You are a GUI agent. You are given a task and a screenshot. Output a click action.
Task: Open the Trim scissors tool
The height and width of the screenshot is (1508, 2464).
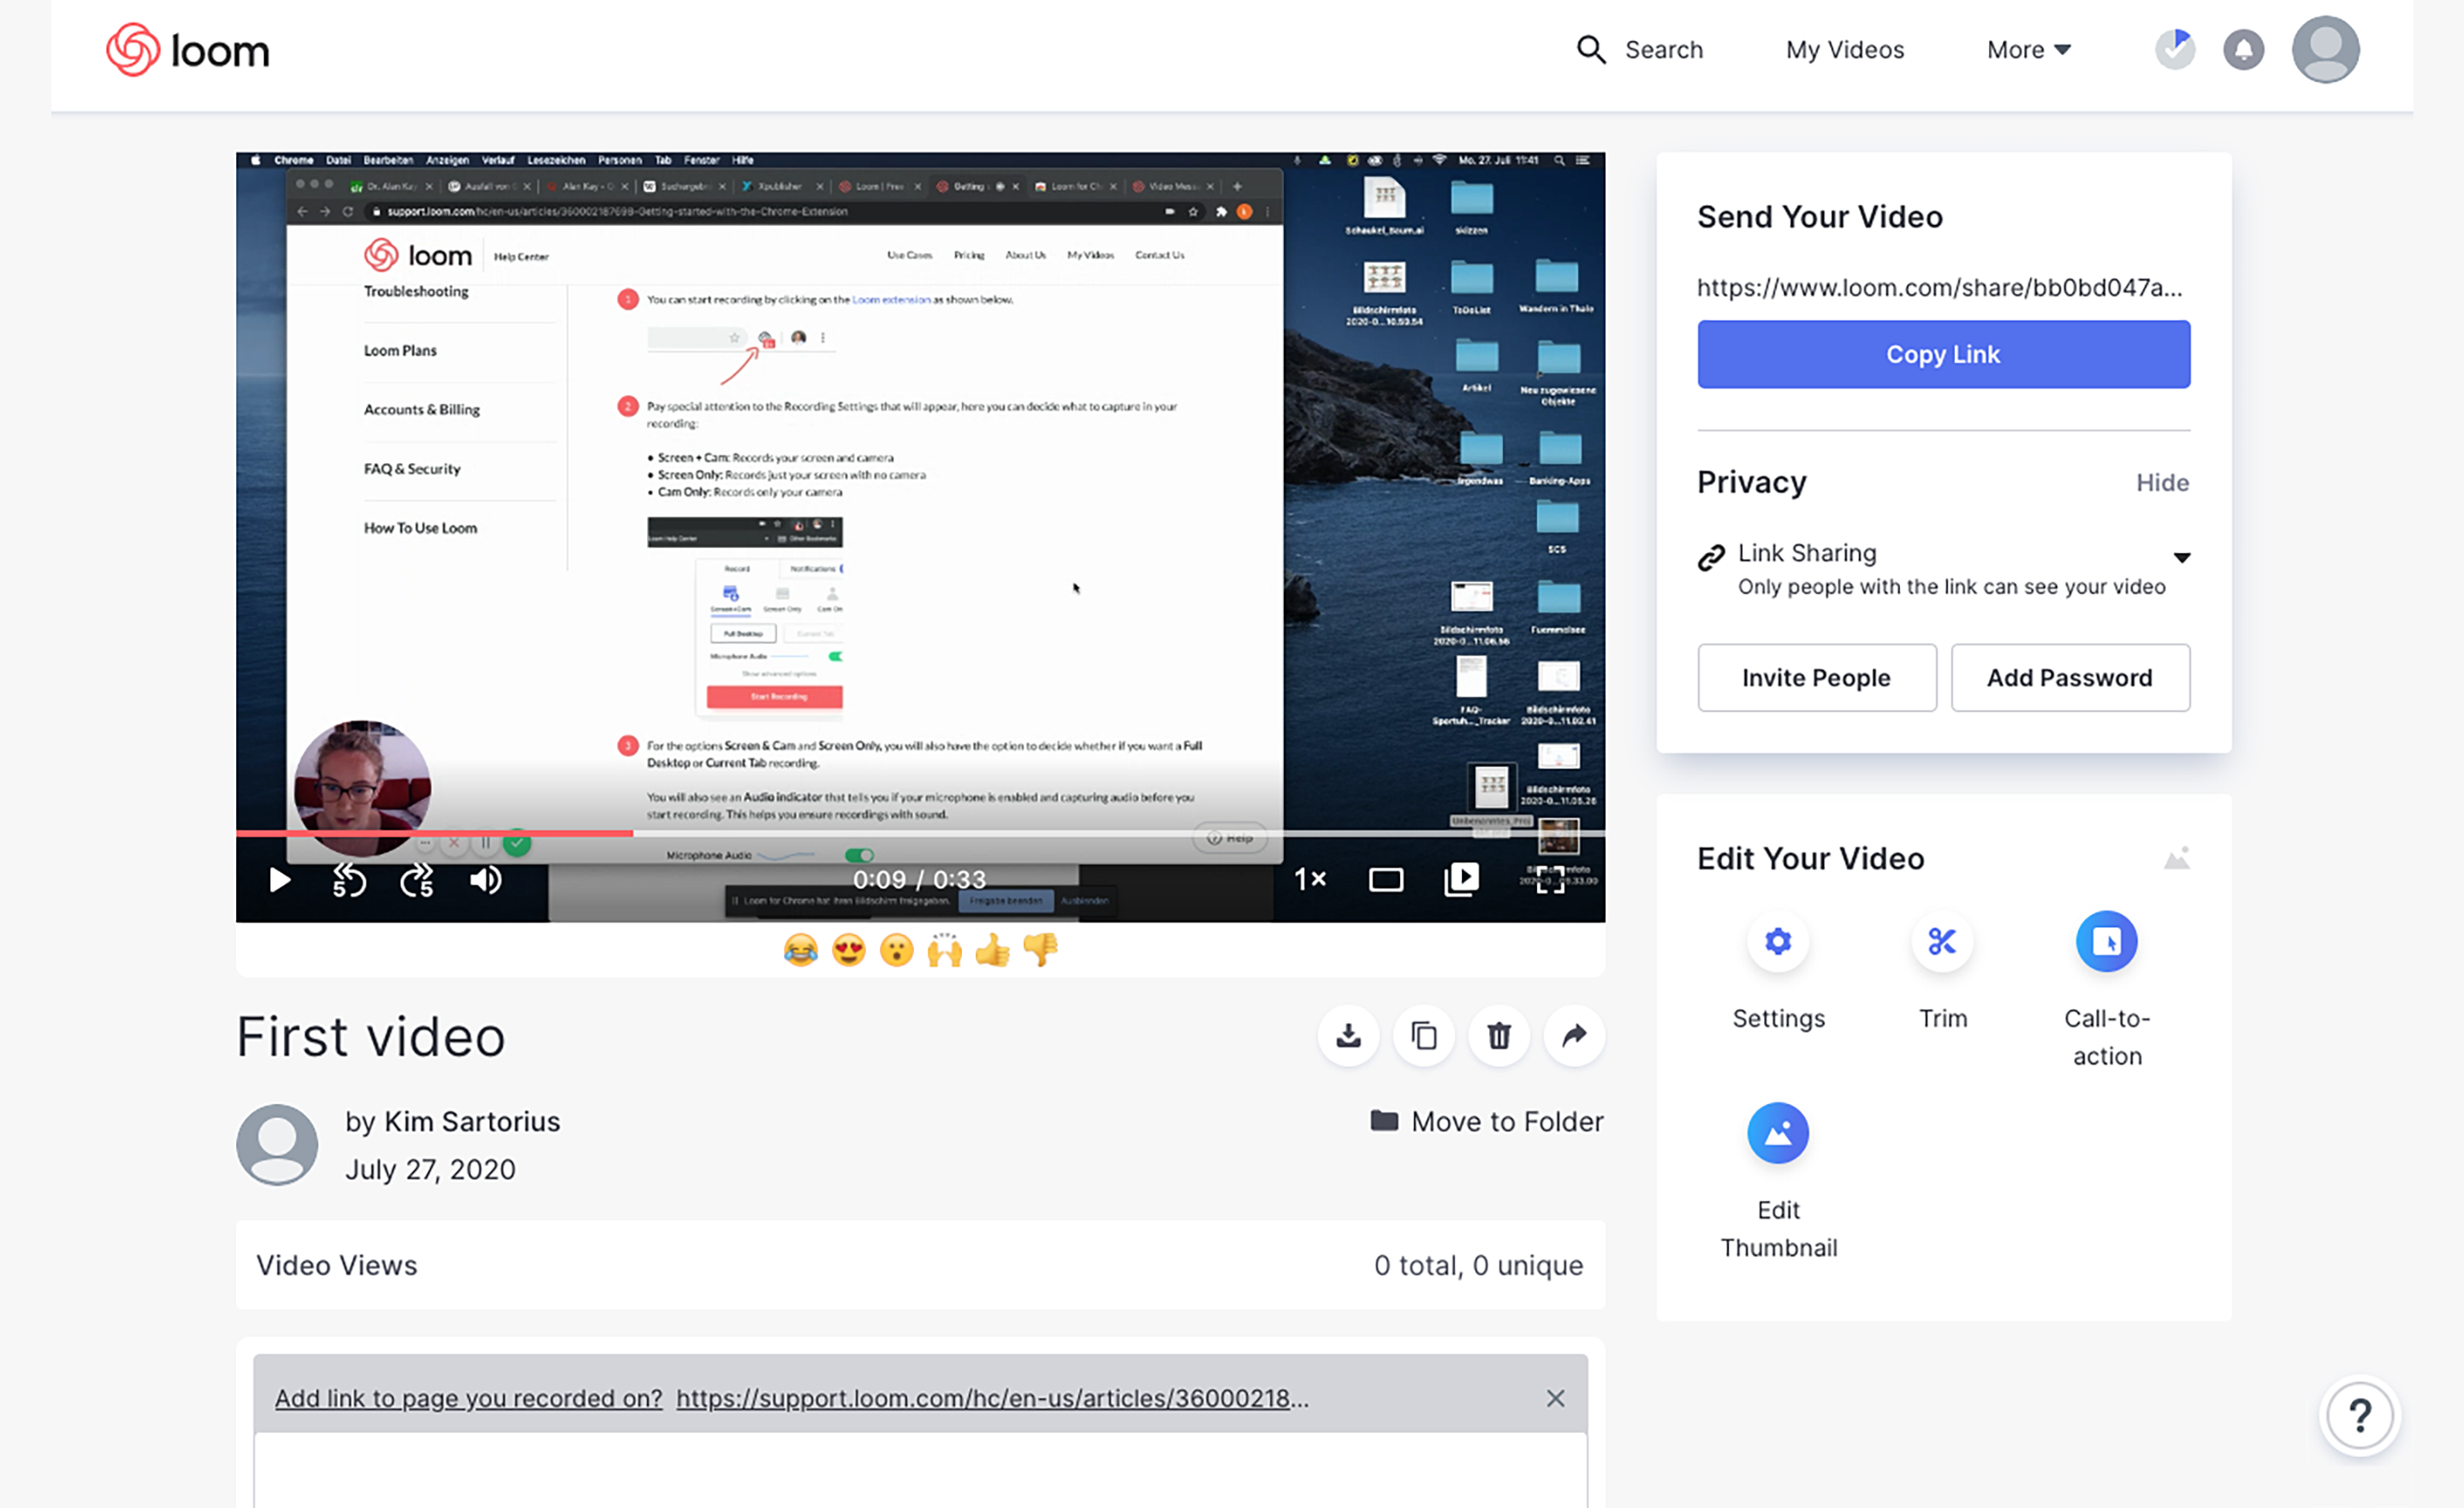tap(1941, 942)
